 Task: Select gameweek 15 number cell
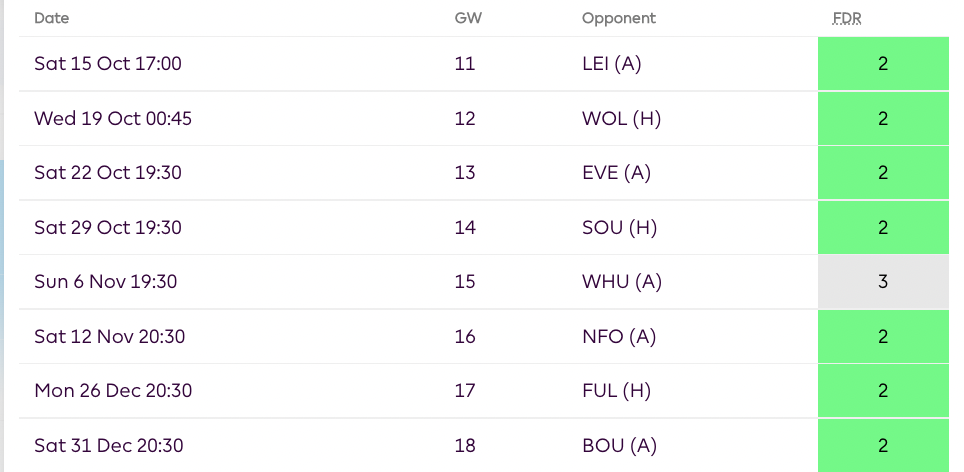pyautogui.click(x=465, y=282)
